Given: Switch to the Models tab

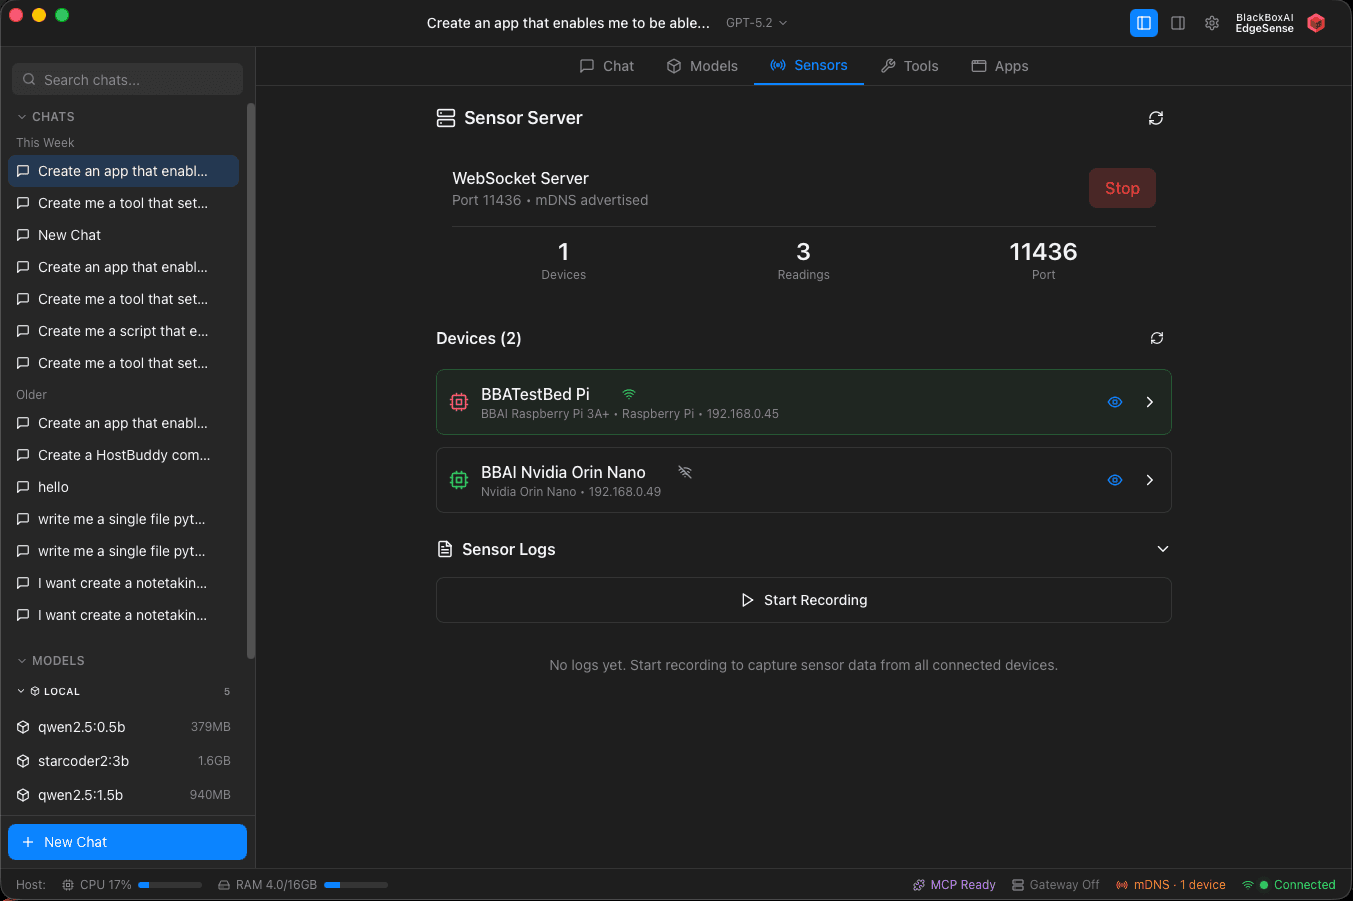Looking at the screenshot, I should pyautogui.click(x=702, y=66).
